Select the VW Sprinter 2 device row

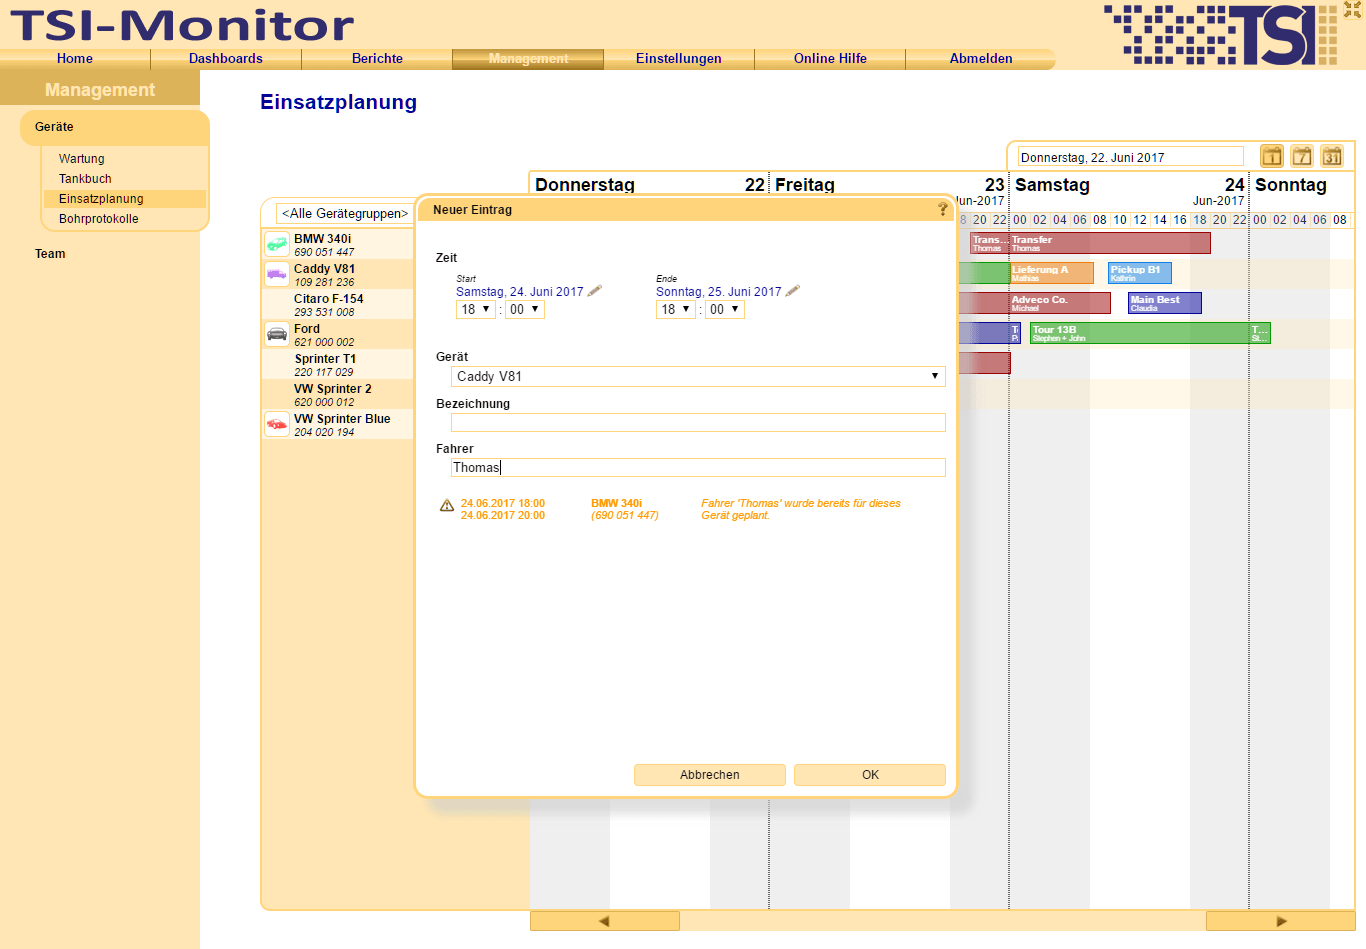pyautogui.click(x=338, y=394)
